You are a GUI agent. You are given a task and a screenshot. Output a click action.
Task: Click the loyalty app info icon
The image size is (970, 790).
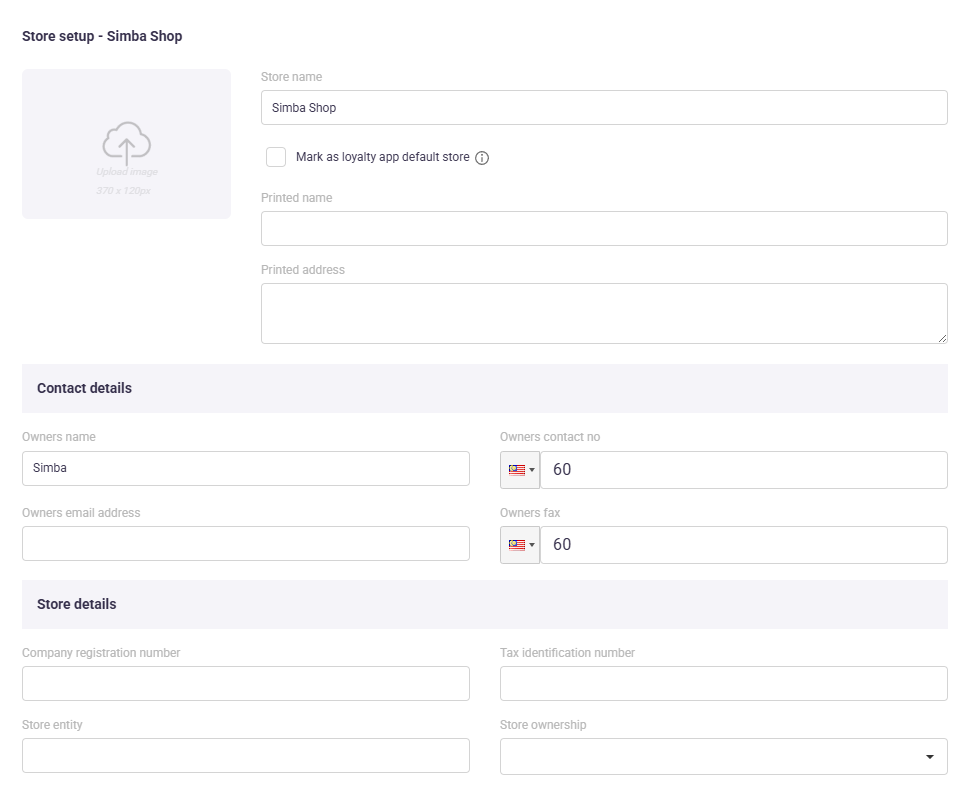point(482,158)
